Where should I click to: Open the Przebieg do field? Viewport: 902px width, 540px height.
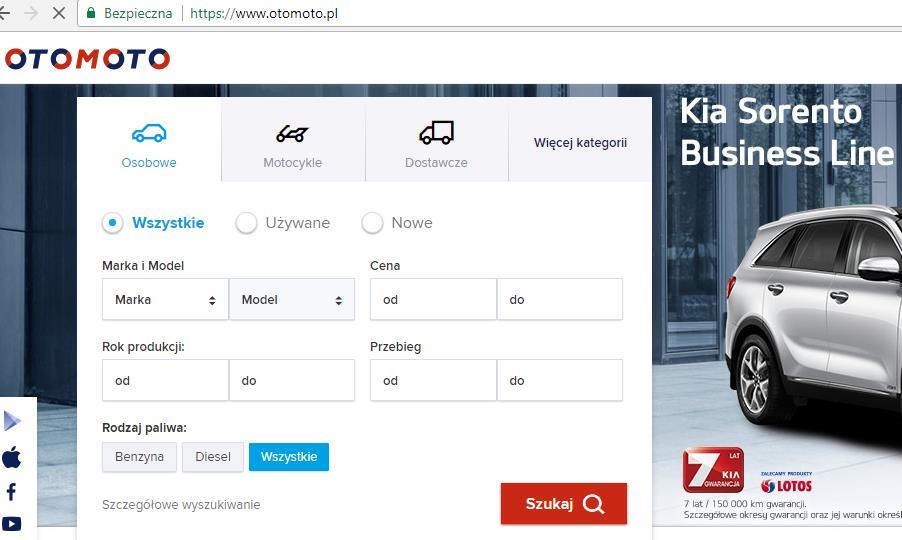click(x=560, y=380)
